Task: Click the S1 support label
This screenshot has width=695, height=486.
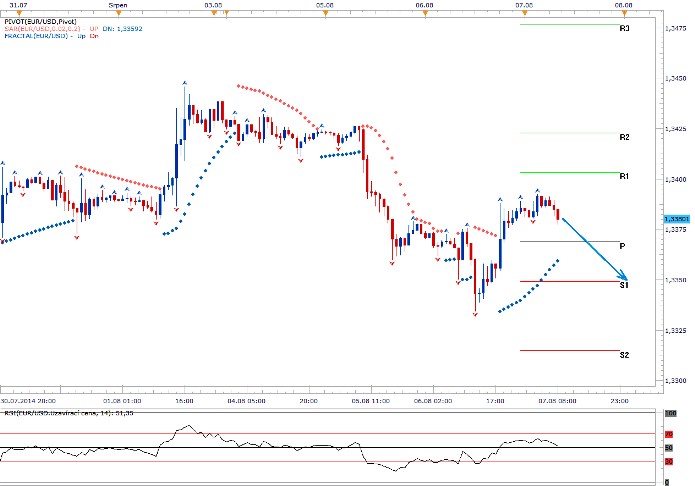Action: (624, 285)
